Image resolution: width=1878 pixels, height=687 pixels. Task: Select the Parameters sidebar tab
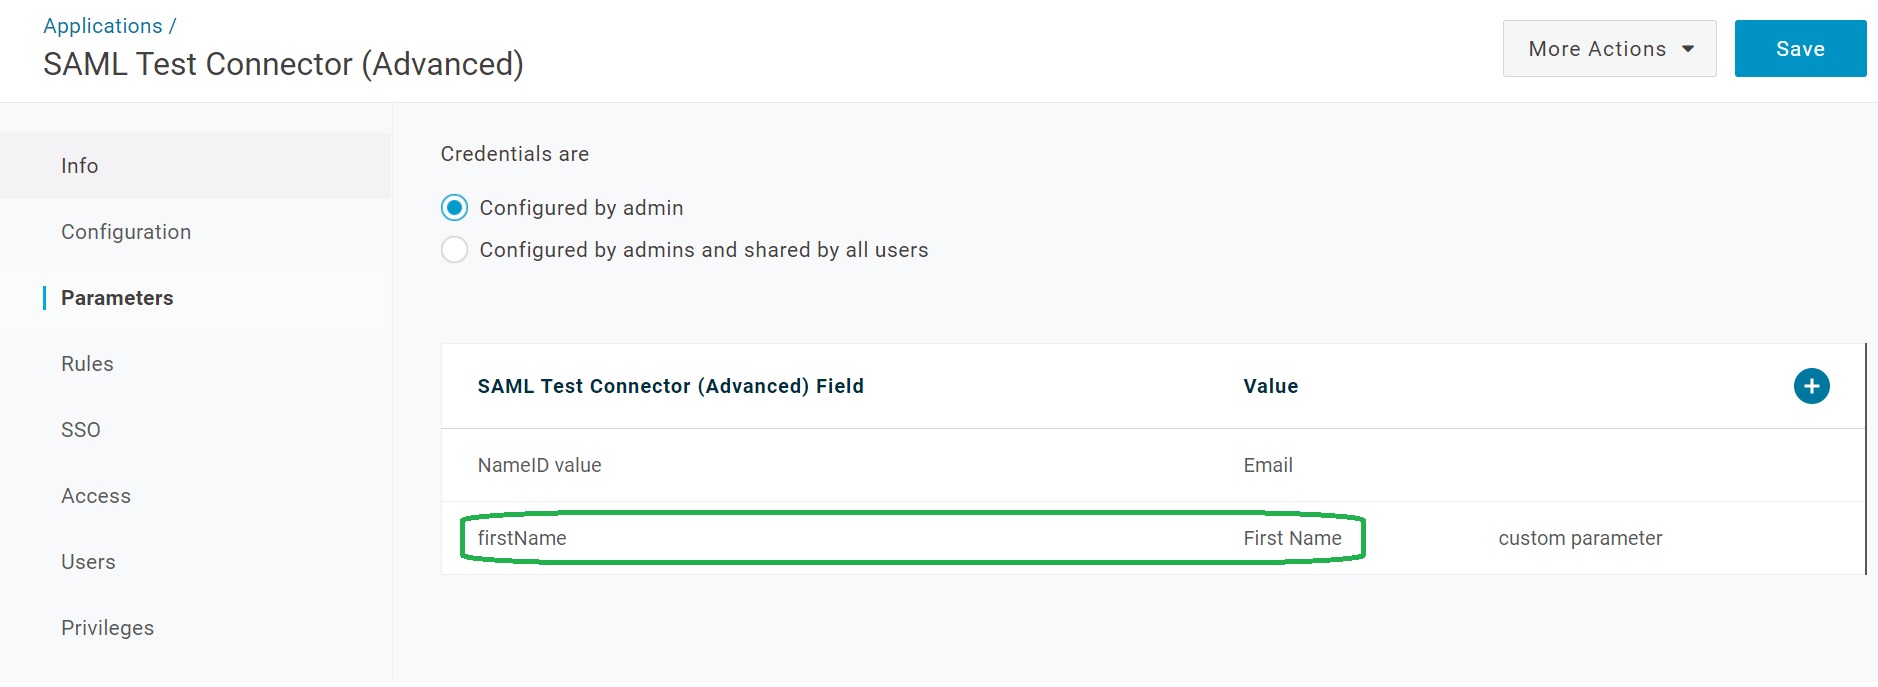[x=117, y=298]
